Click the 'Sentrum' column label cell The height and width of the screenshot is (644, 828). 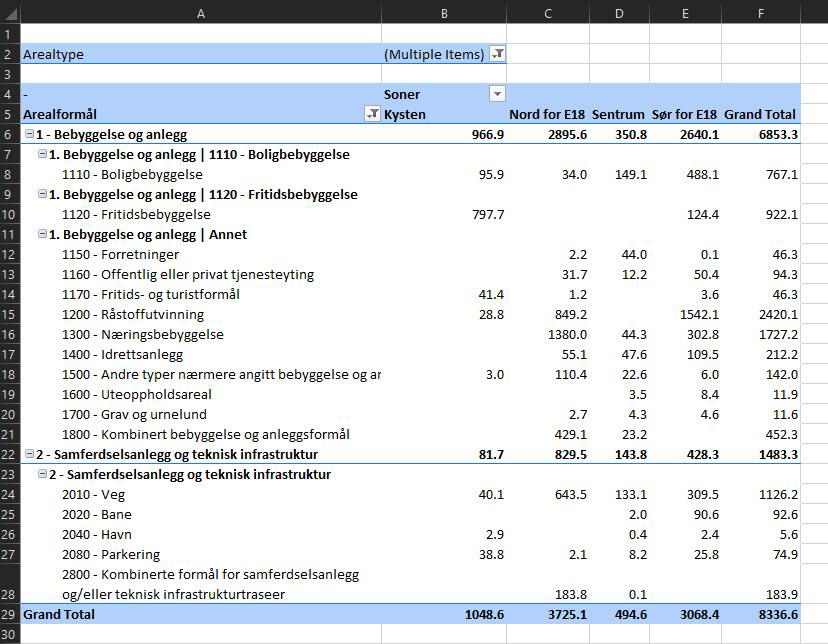[619, 114]
